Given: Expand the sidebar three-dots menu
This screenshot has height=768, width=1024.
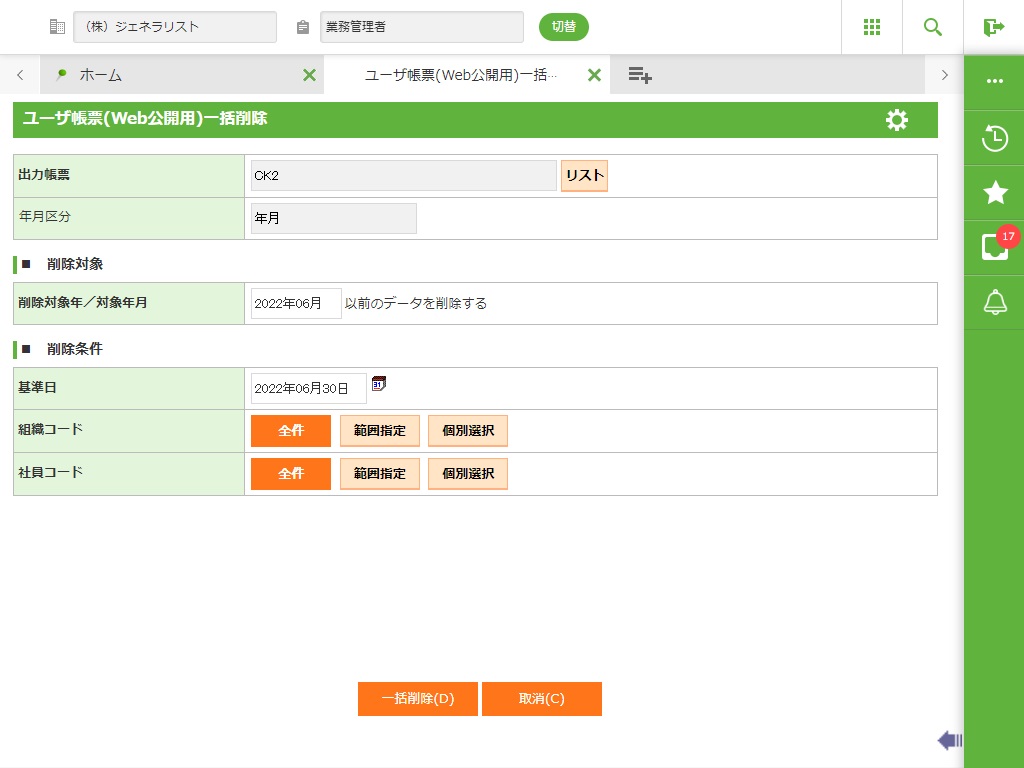Looking at the screenshot, I should 994,82.
